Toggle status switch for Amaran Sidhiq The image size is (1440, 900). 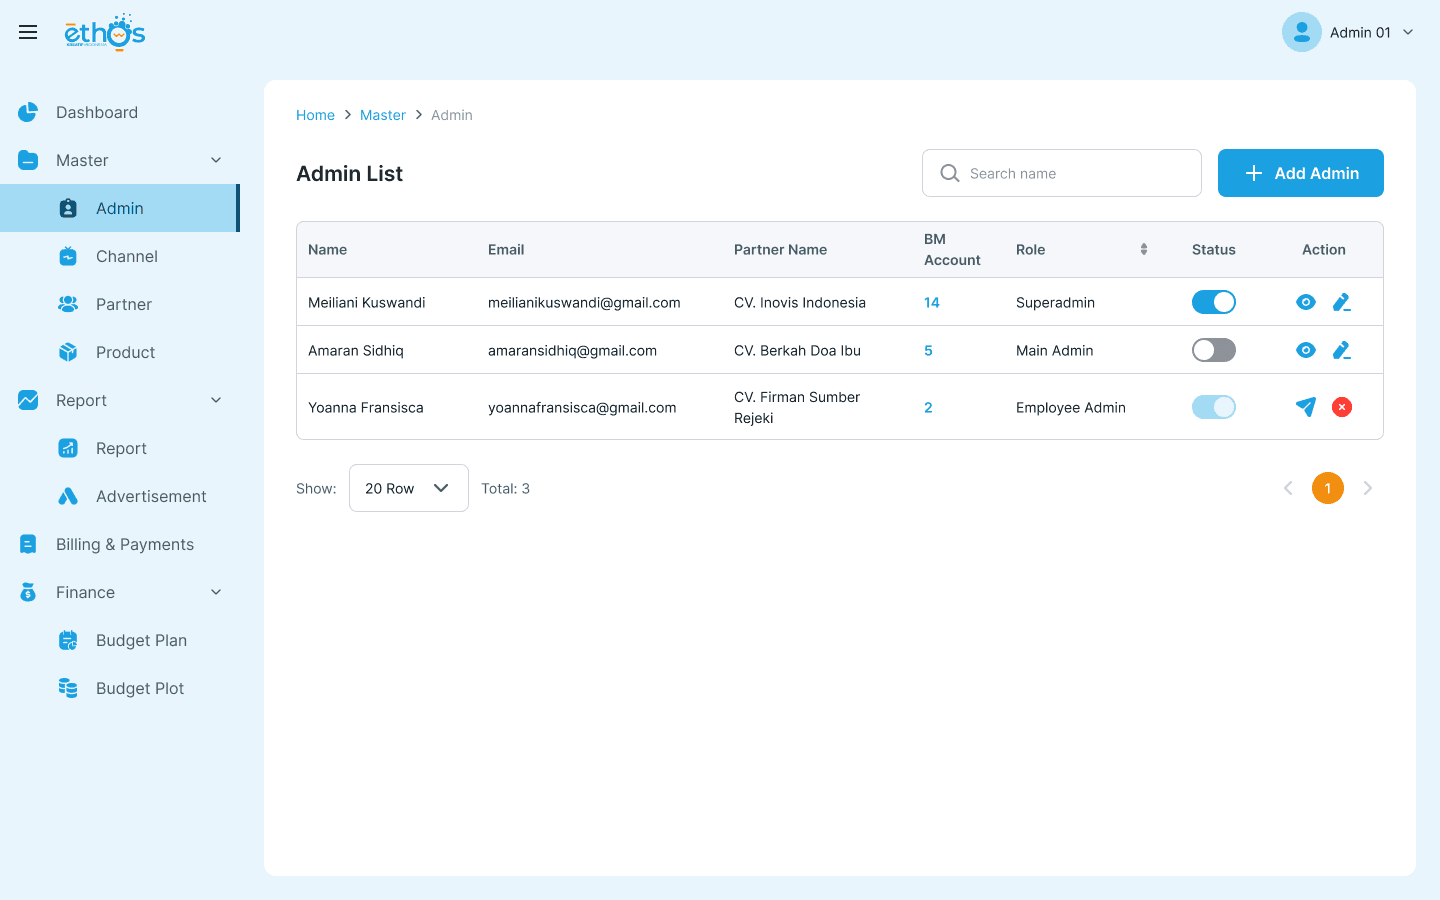coord(1214,350)
